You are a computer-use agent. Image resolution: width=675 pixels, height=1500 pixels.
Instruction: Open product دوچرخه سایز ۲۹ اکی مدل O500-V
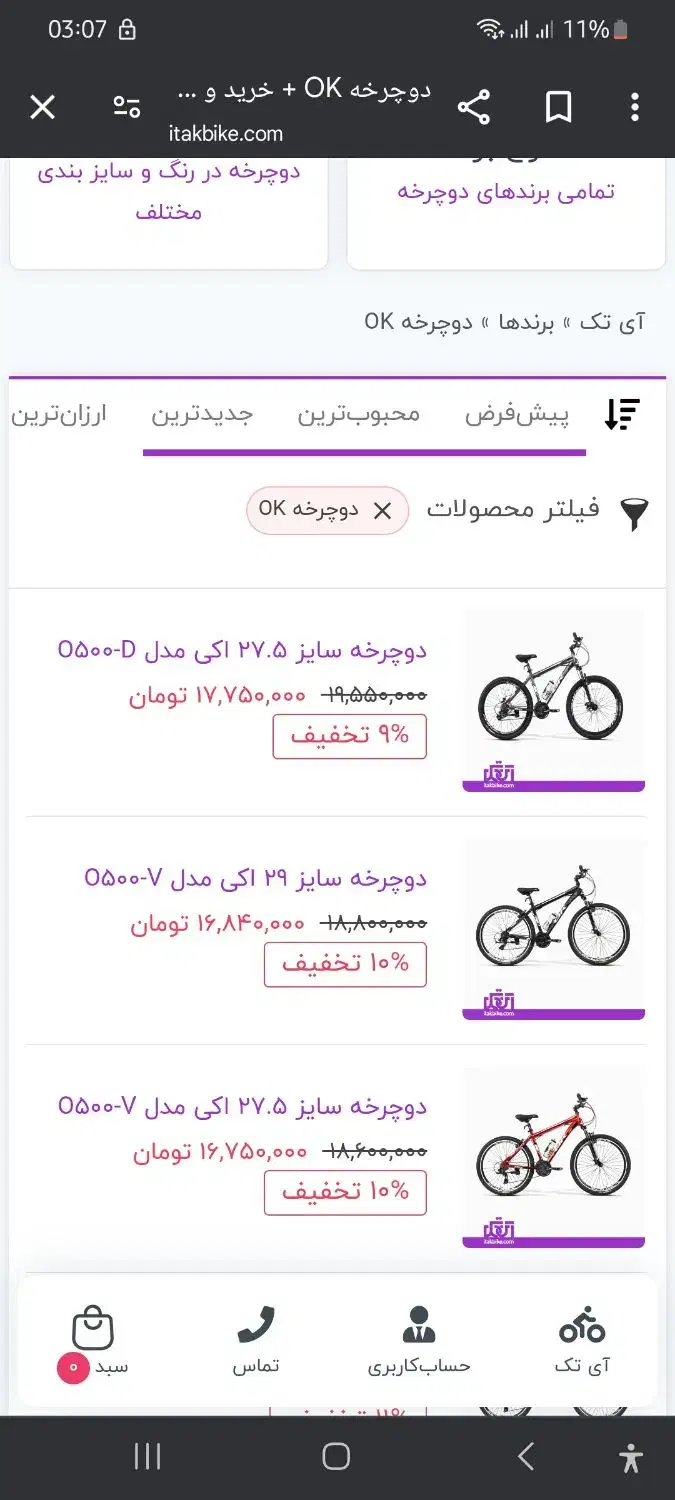pyautogui.click(x=257, y=877)
